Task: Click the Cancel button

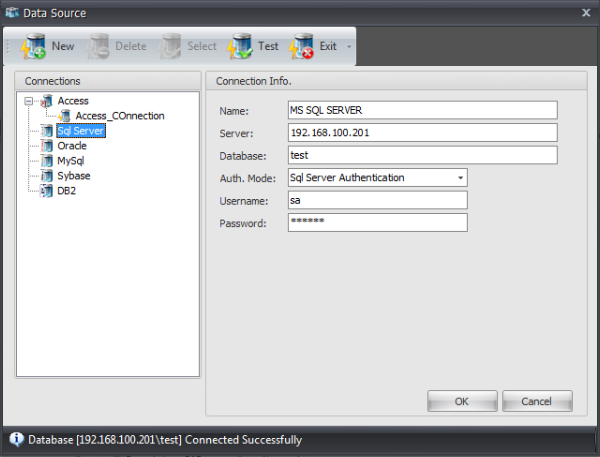Action: click(537, 401)
